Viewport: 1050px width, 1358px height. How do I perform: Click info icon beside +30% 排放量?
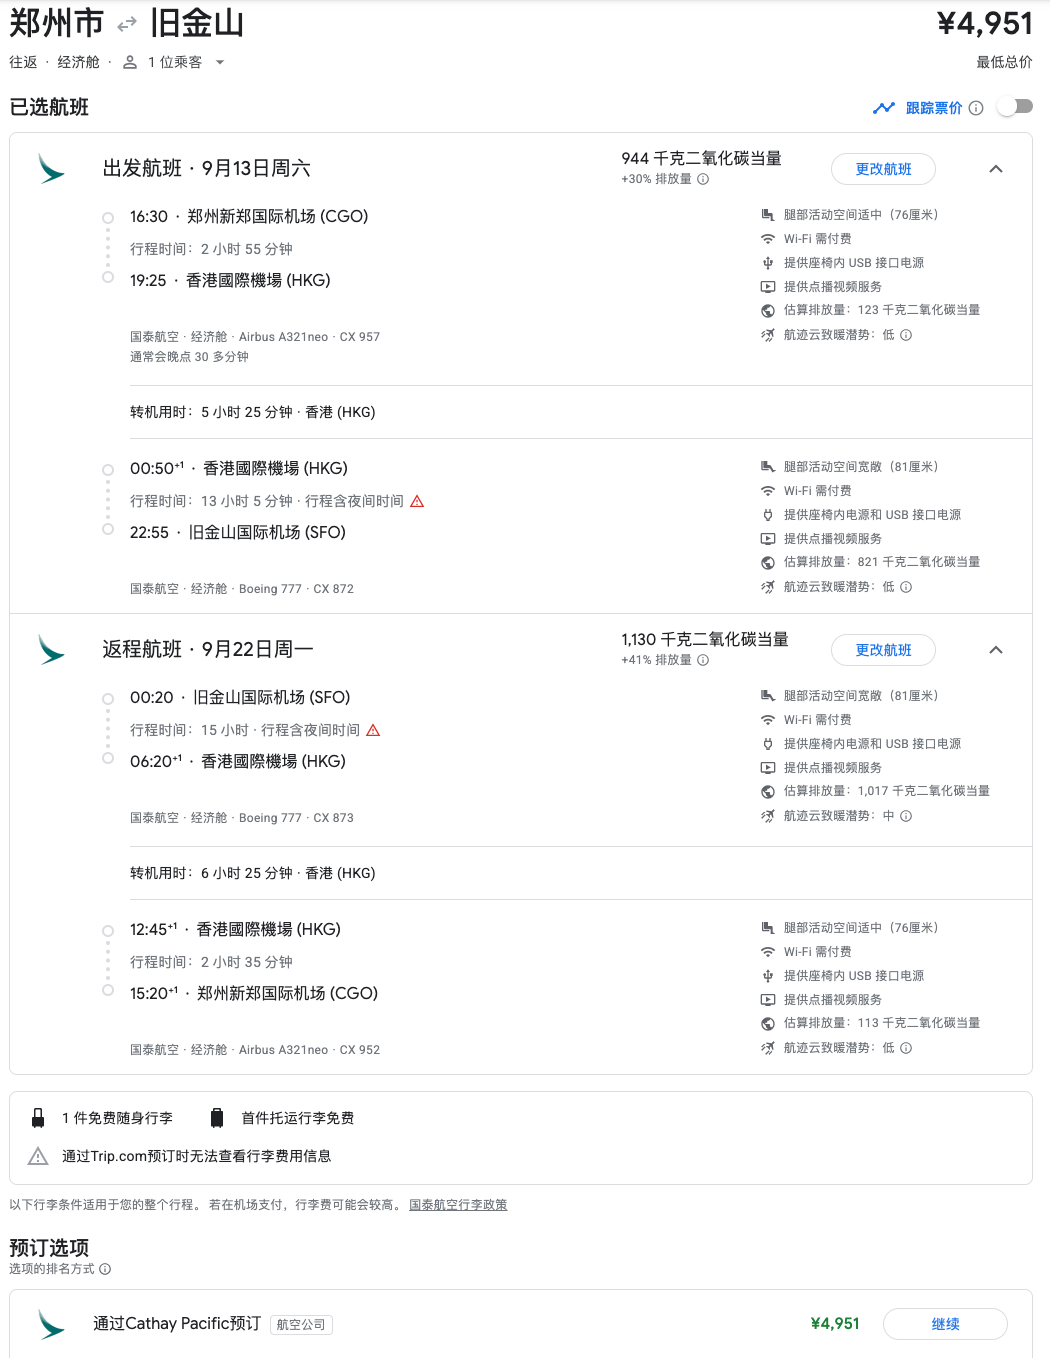pos(703,179)
